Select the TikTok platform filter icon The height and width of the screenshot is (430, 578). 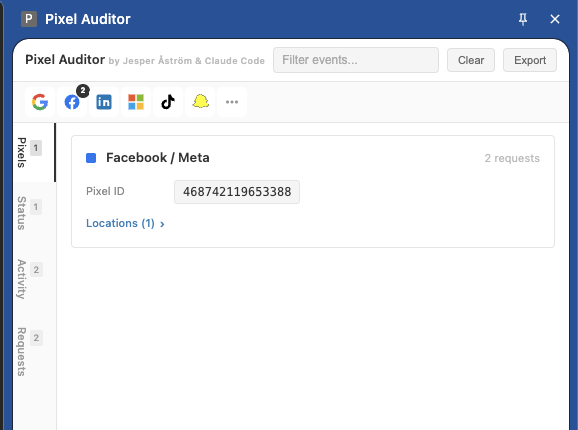pos(168,102)
